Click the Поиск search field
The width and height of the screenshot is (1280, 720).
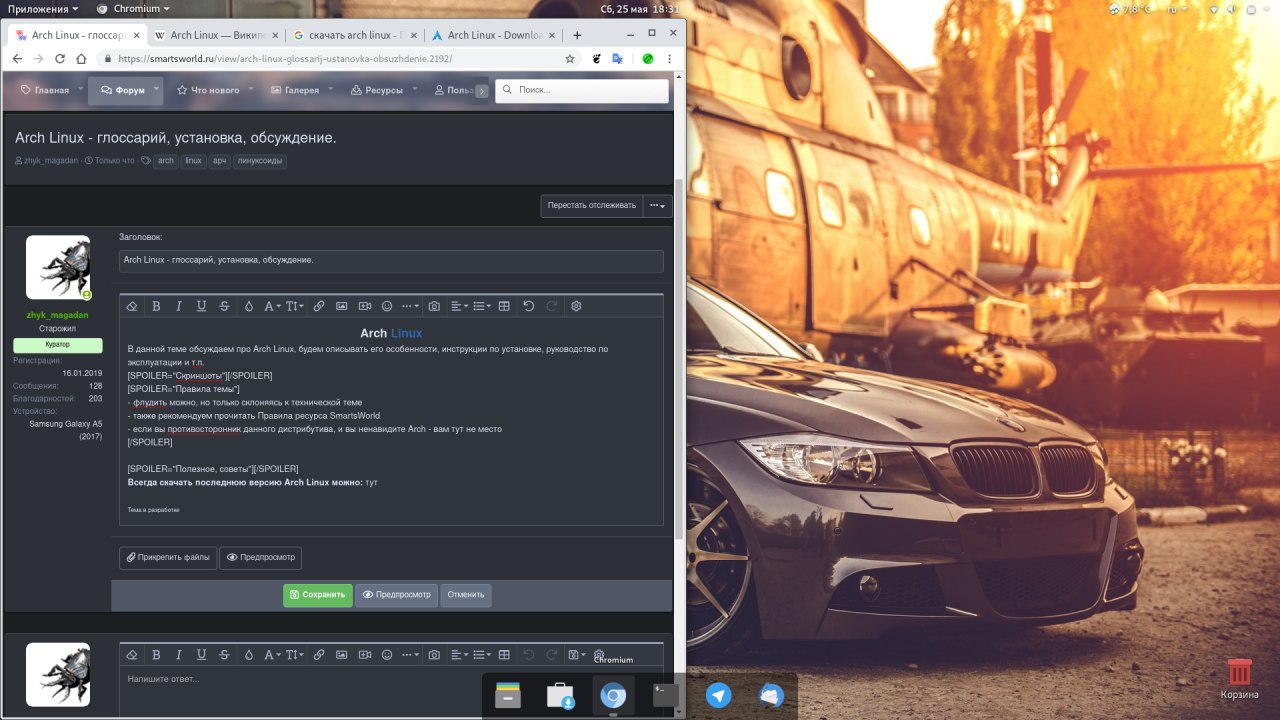pos(582,90)
